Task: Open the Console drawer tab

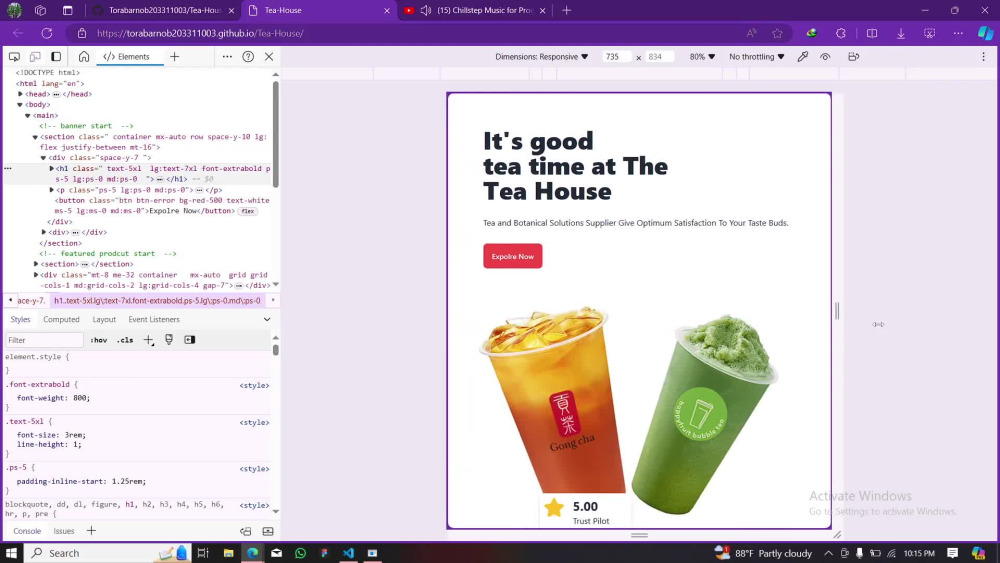Action: point(27,530)
